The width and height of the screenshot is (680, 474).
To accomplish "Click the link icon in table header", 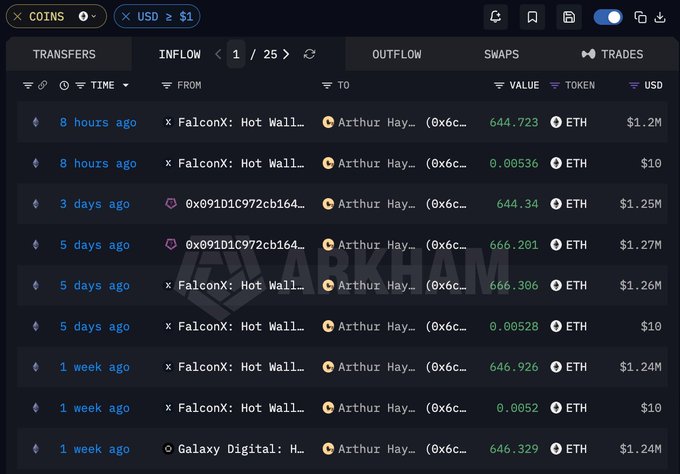I will click(42, 85).
